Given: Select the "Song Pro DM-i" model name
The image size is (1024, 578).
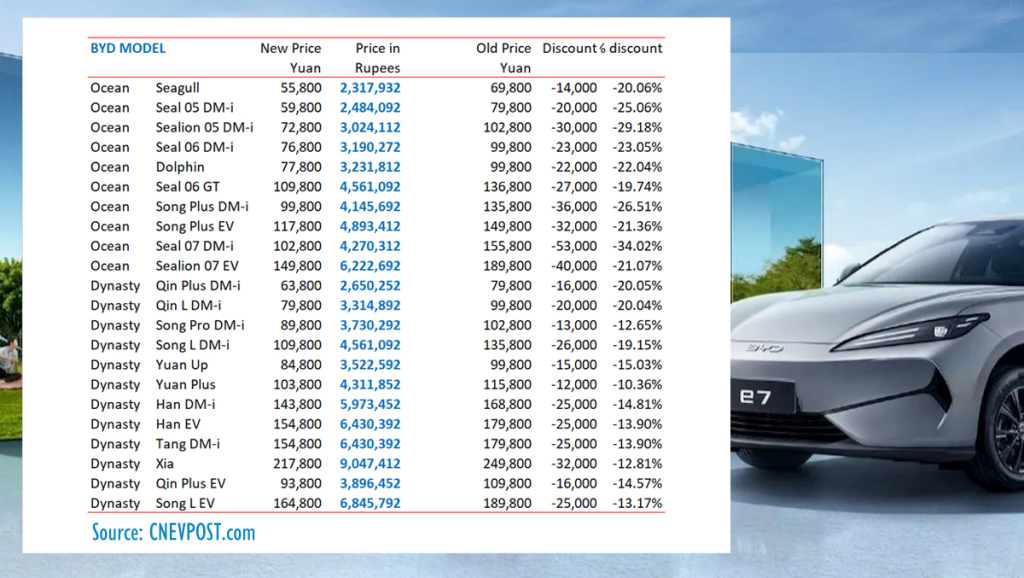Looking at the screenshot, I should [x=200, y=325].
